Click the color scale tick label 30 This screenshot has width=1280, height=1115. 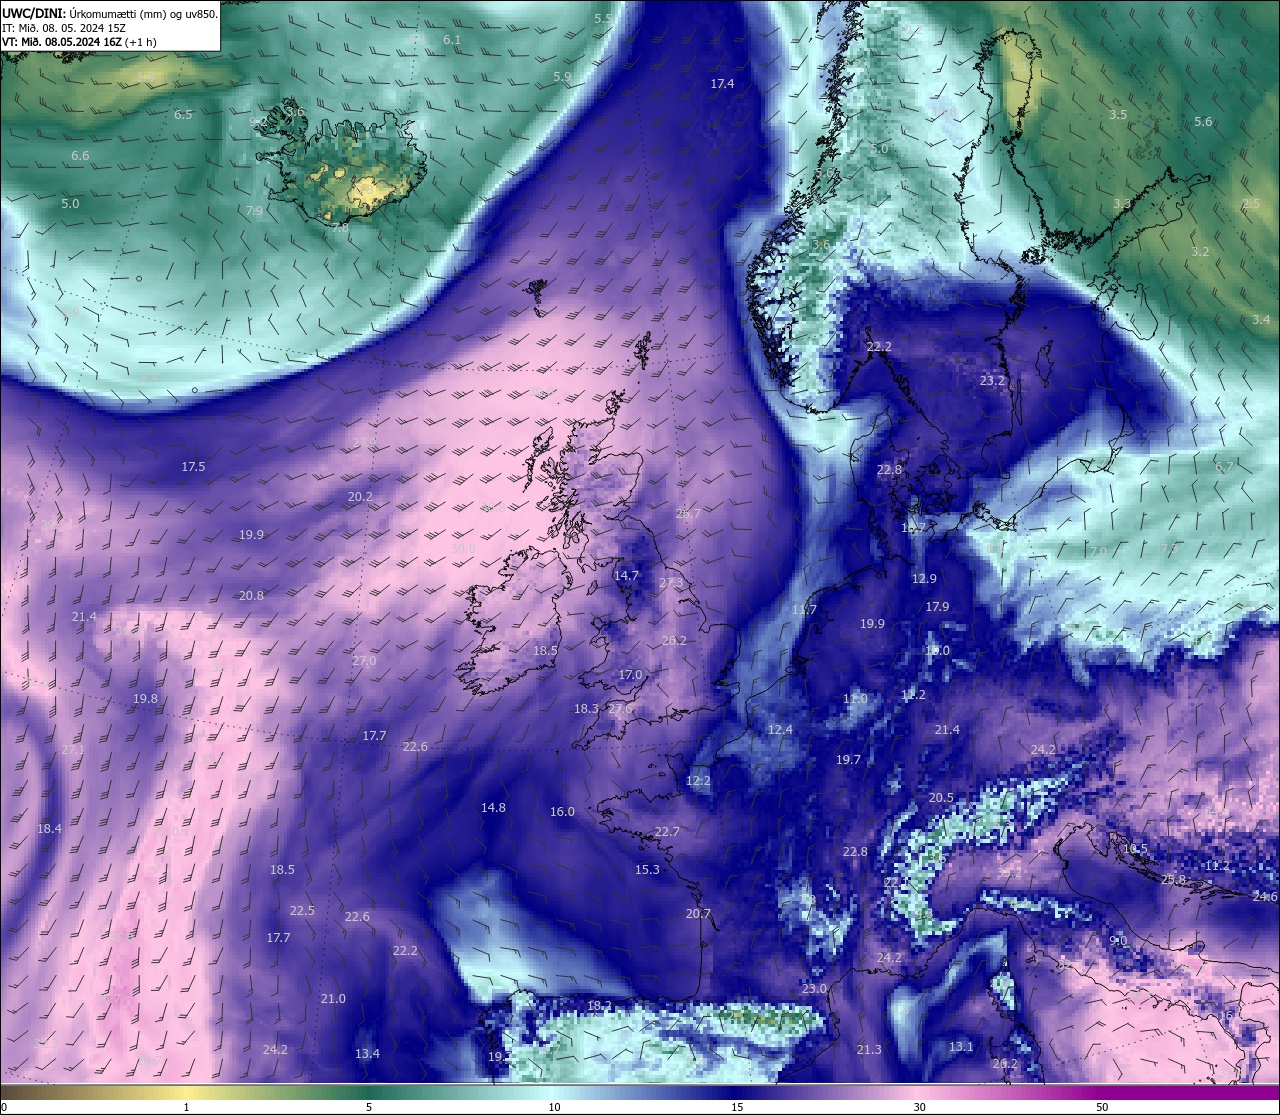[x=919, y=1107]
